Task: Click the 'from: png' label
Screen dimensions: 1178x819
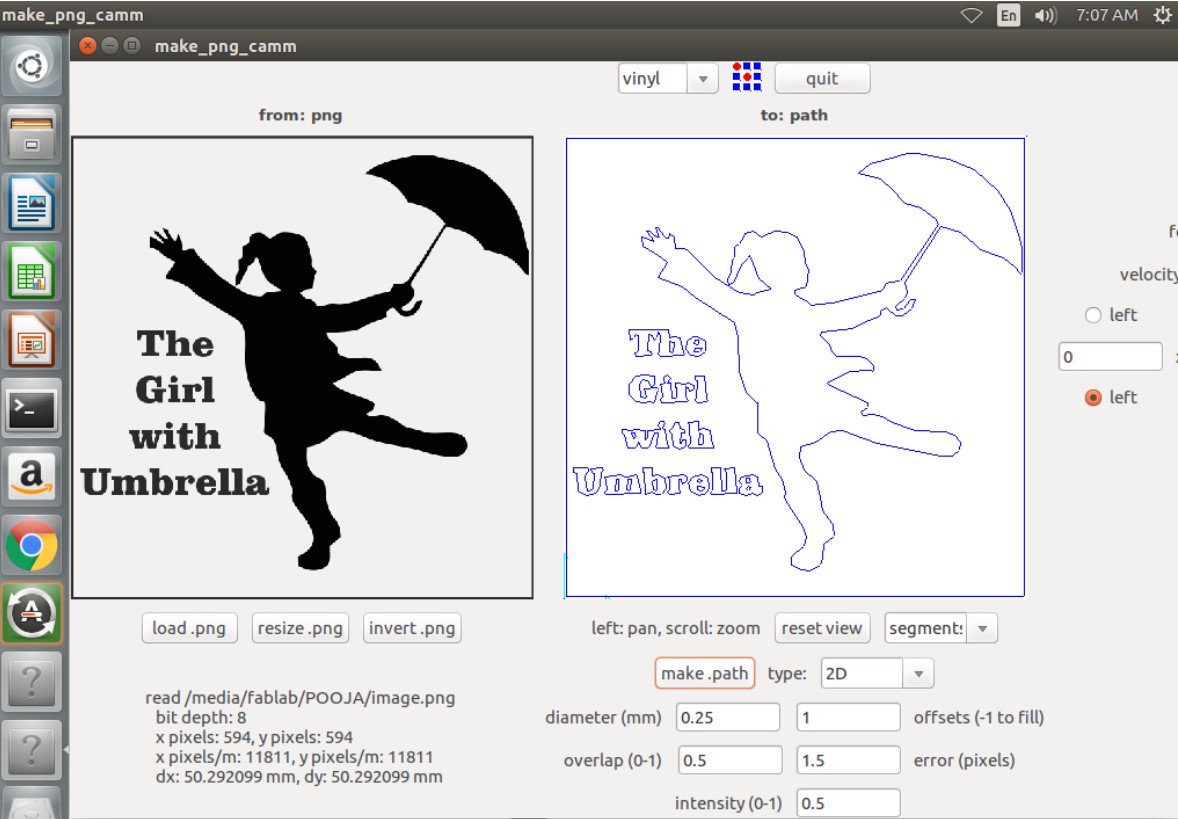Action: click(x=301, y=116)
